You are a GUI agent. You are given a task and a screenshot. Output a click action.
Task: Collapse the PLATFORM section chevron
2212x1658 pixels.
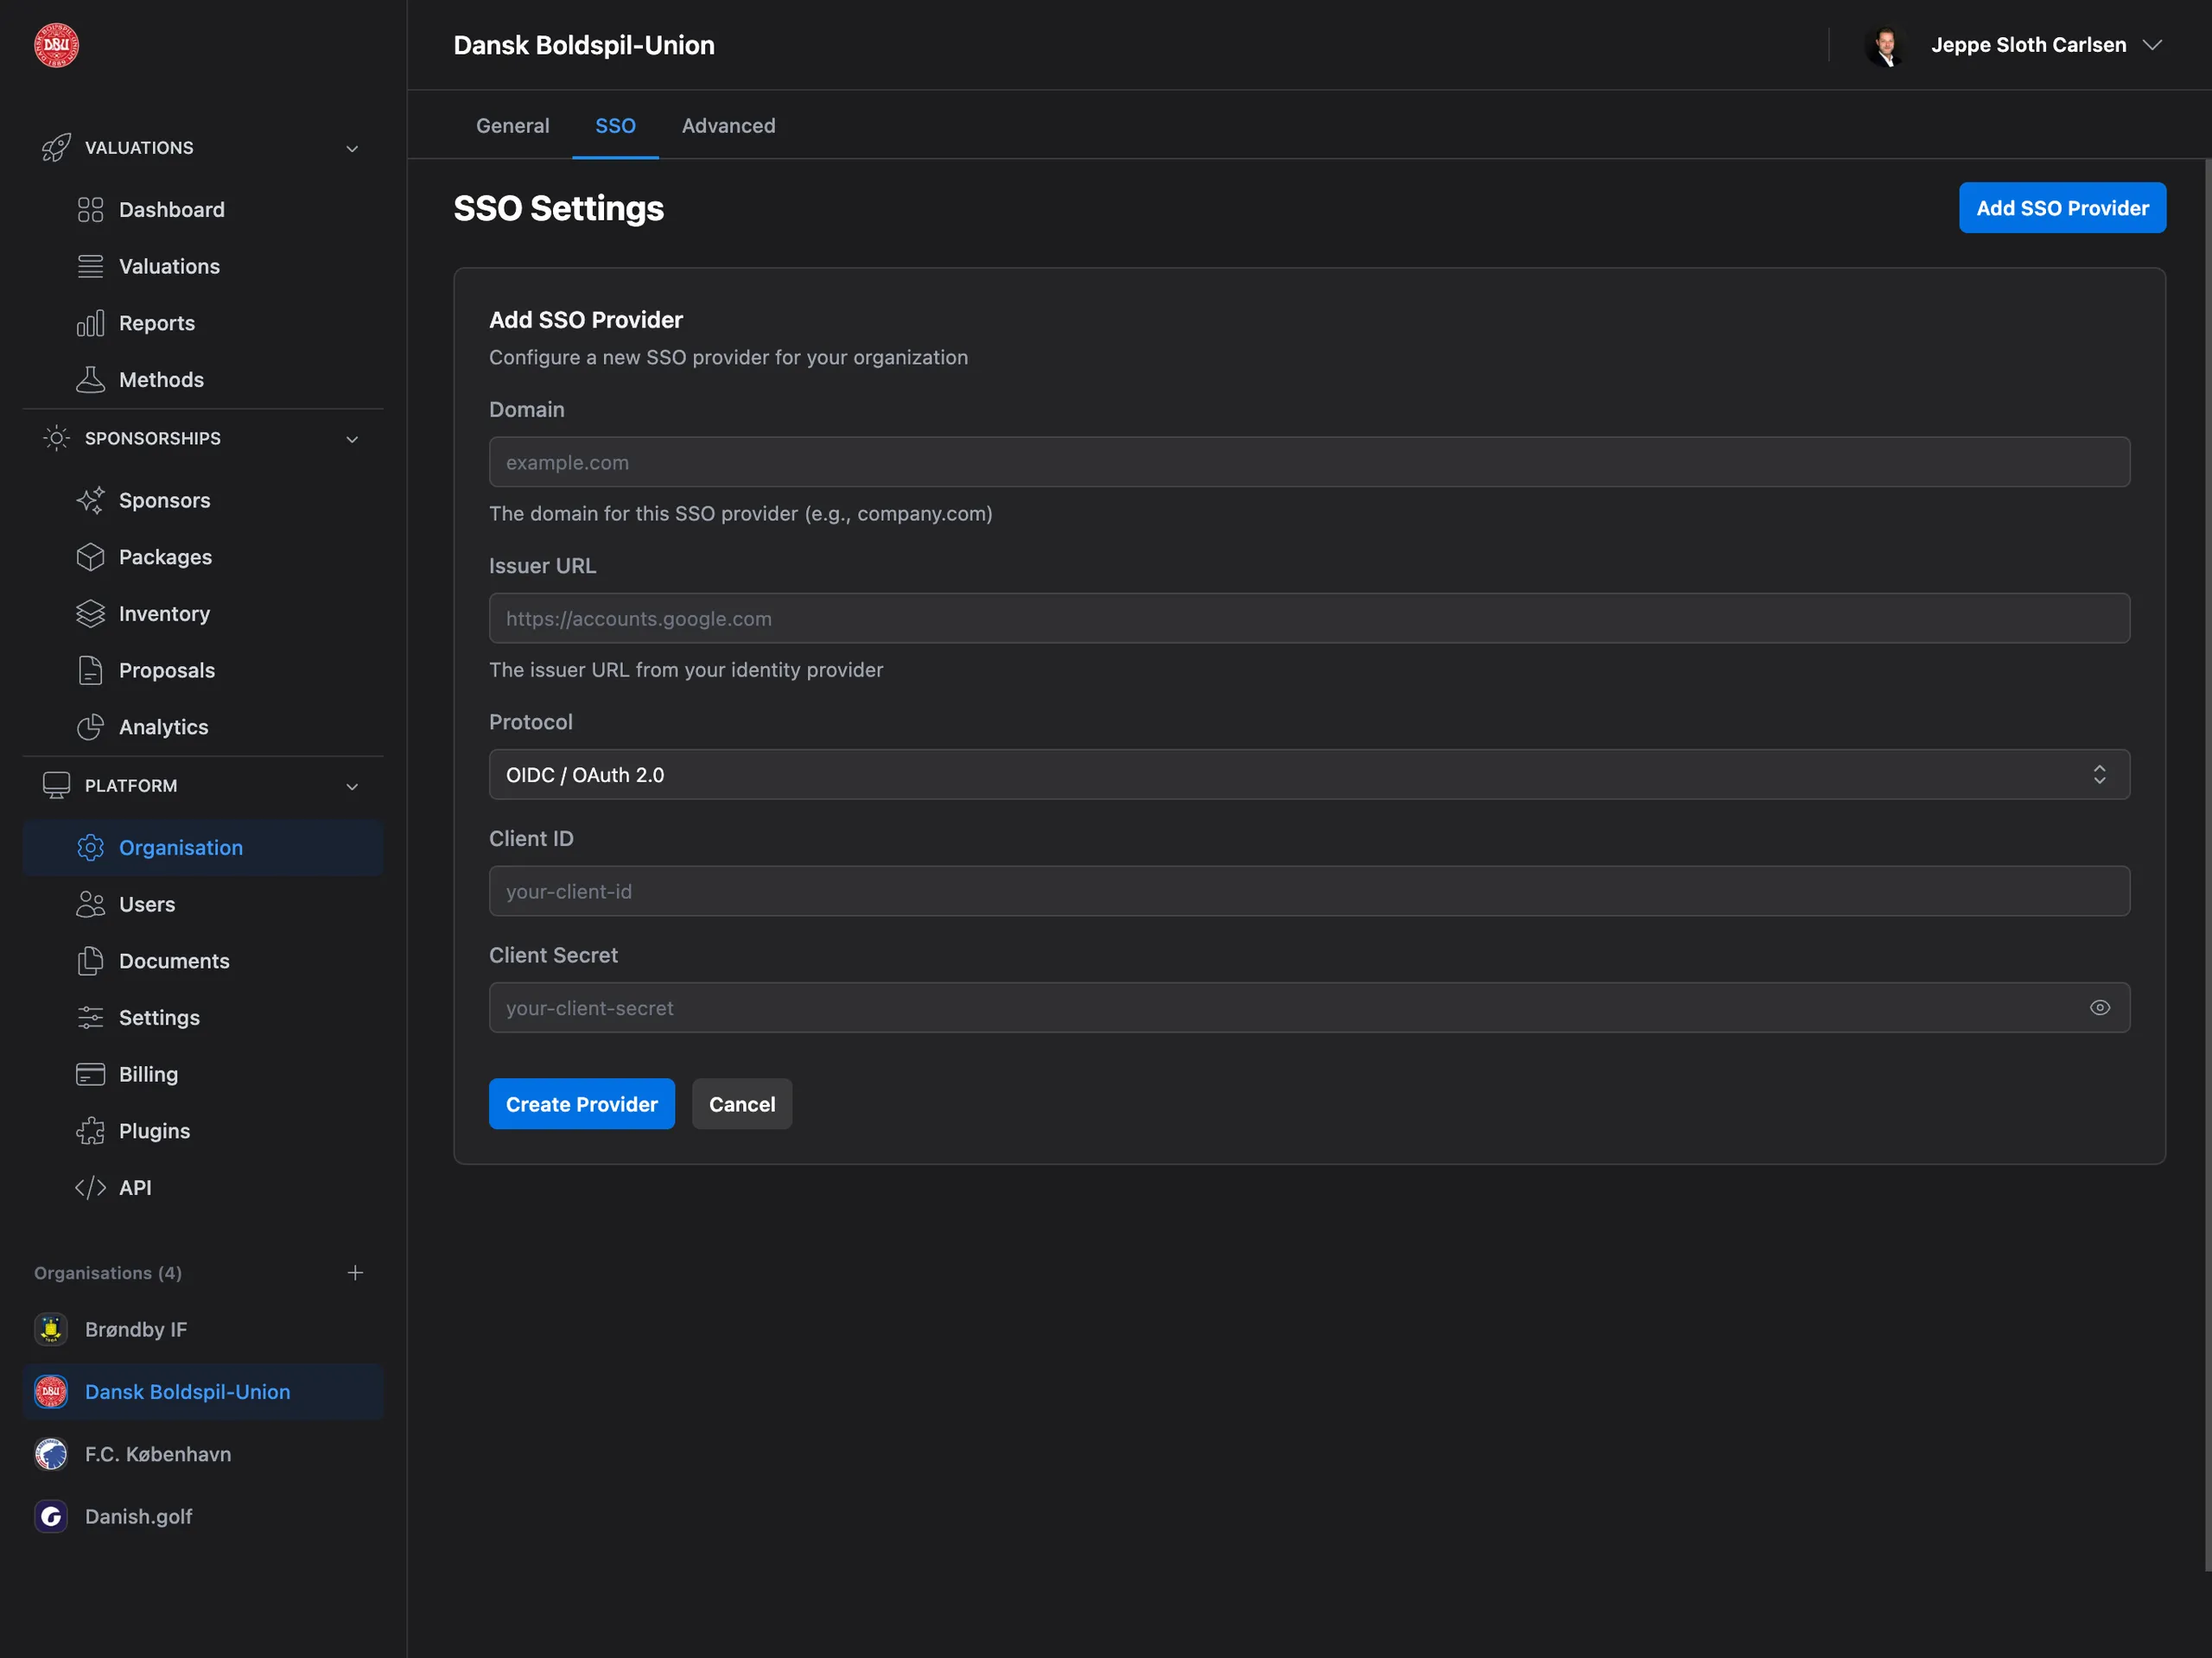pos(352,787)
